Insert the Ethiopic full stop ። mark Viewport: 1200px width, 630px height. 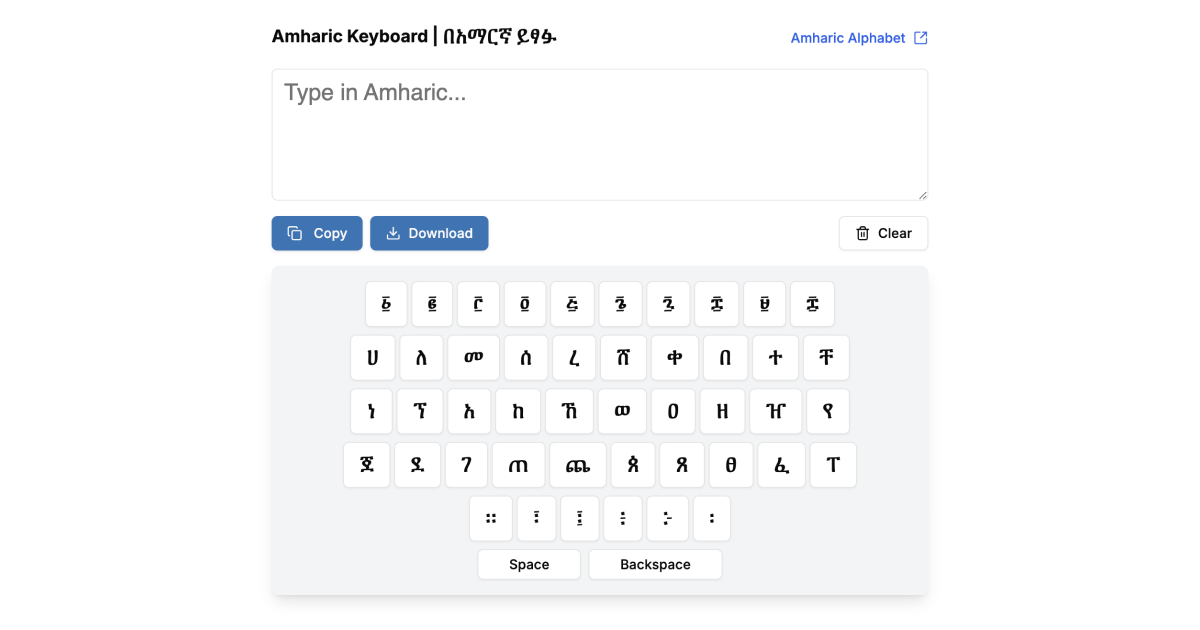[491, 518]
